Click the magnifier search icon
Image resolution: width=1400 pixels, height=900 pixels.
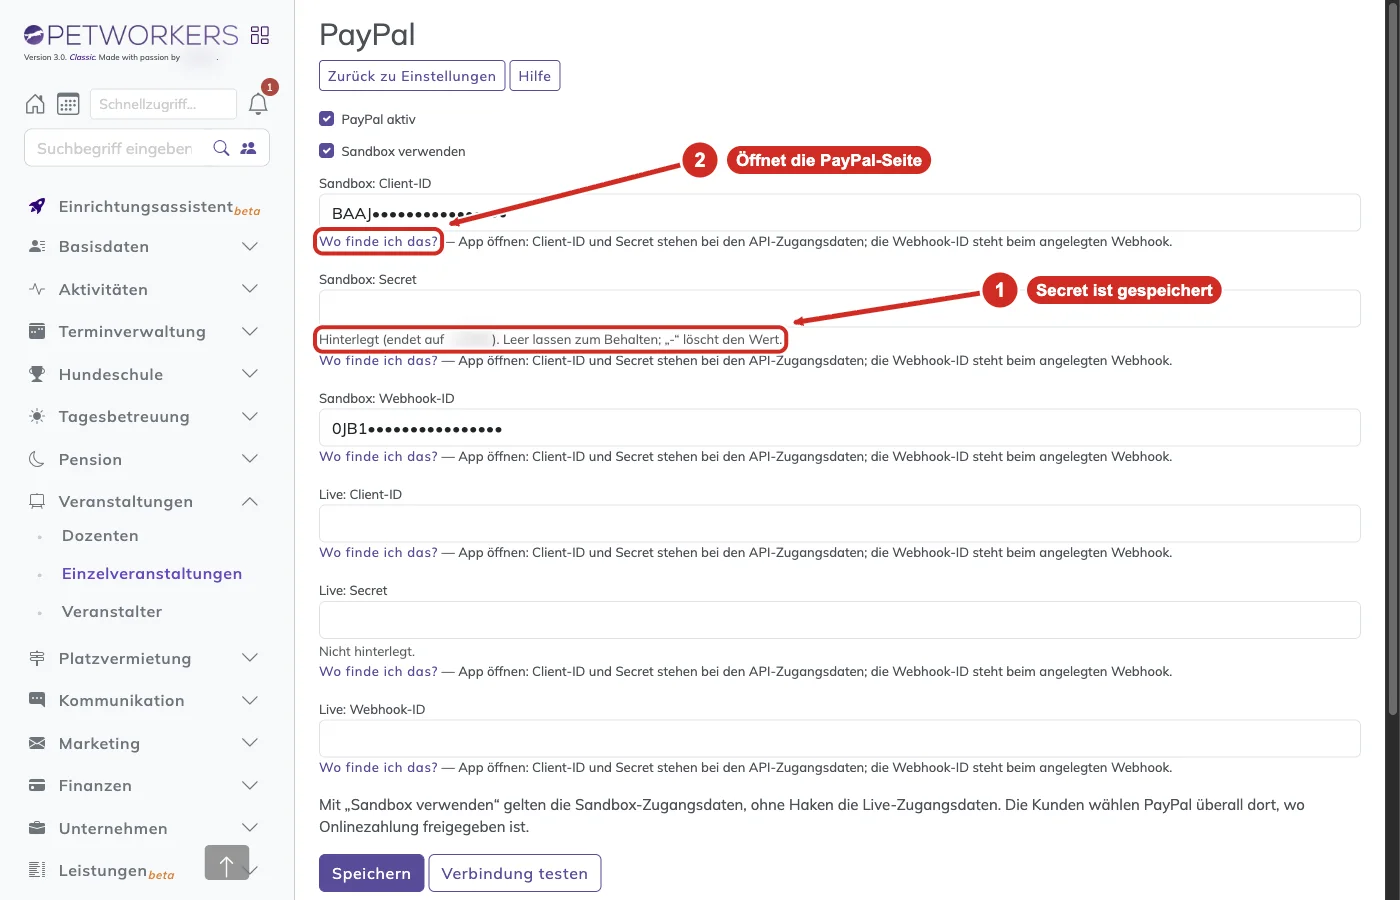pos(222,148)
